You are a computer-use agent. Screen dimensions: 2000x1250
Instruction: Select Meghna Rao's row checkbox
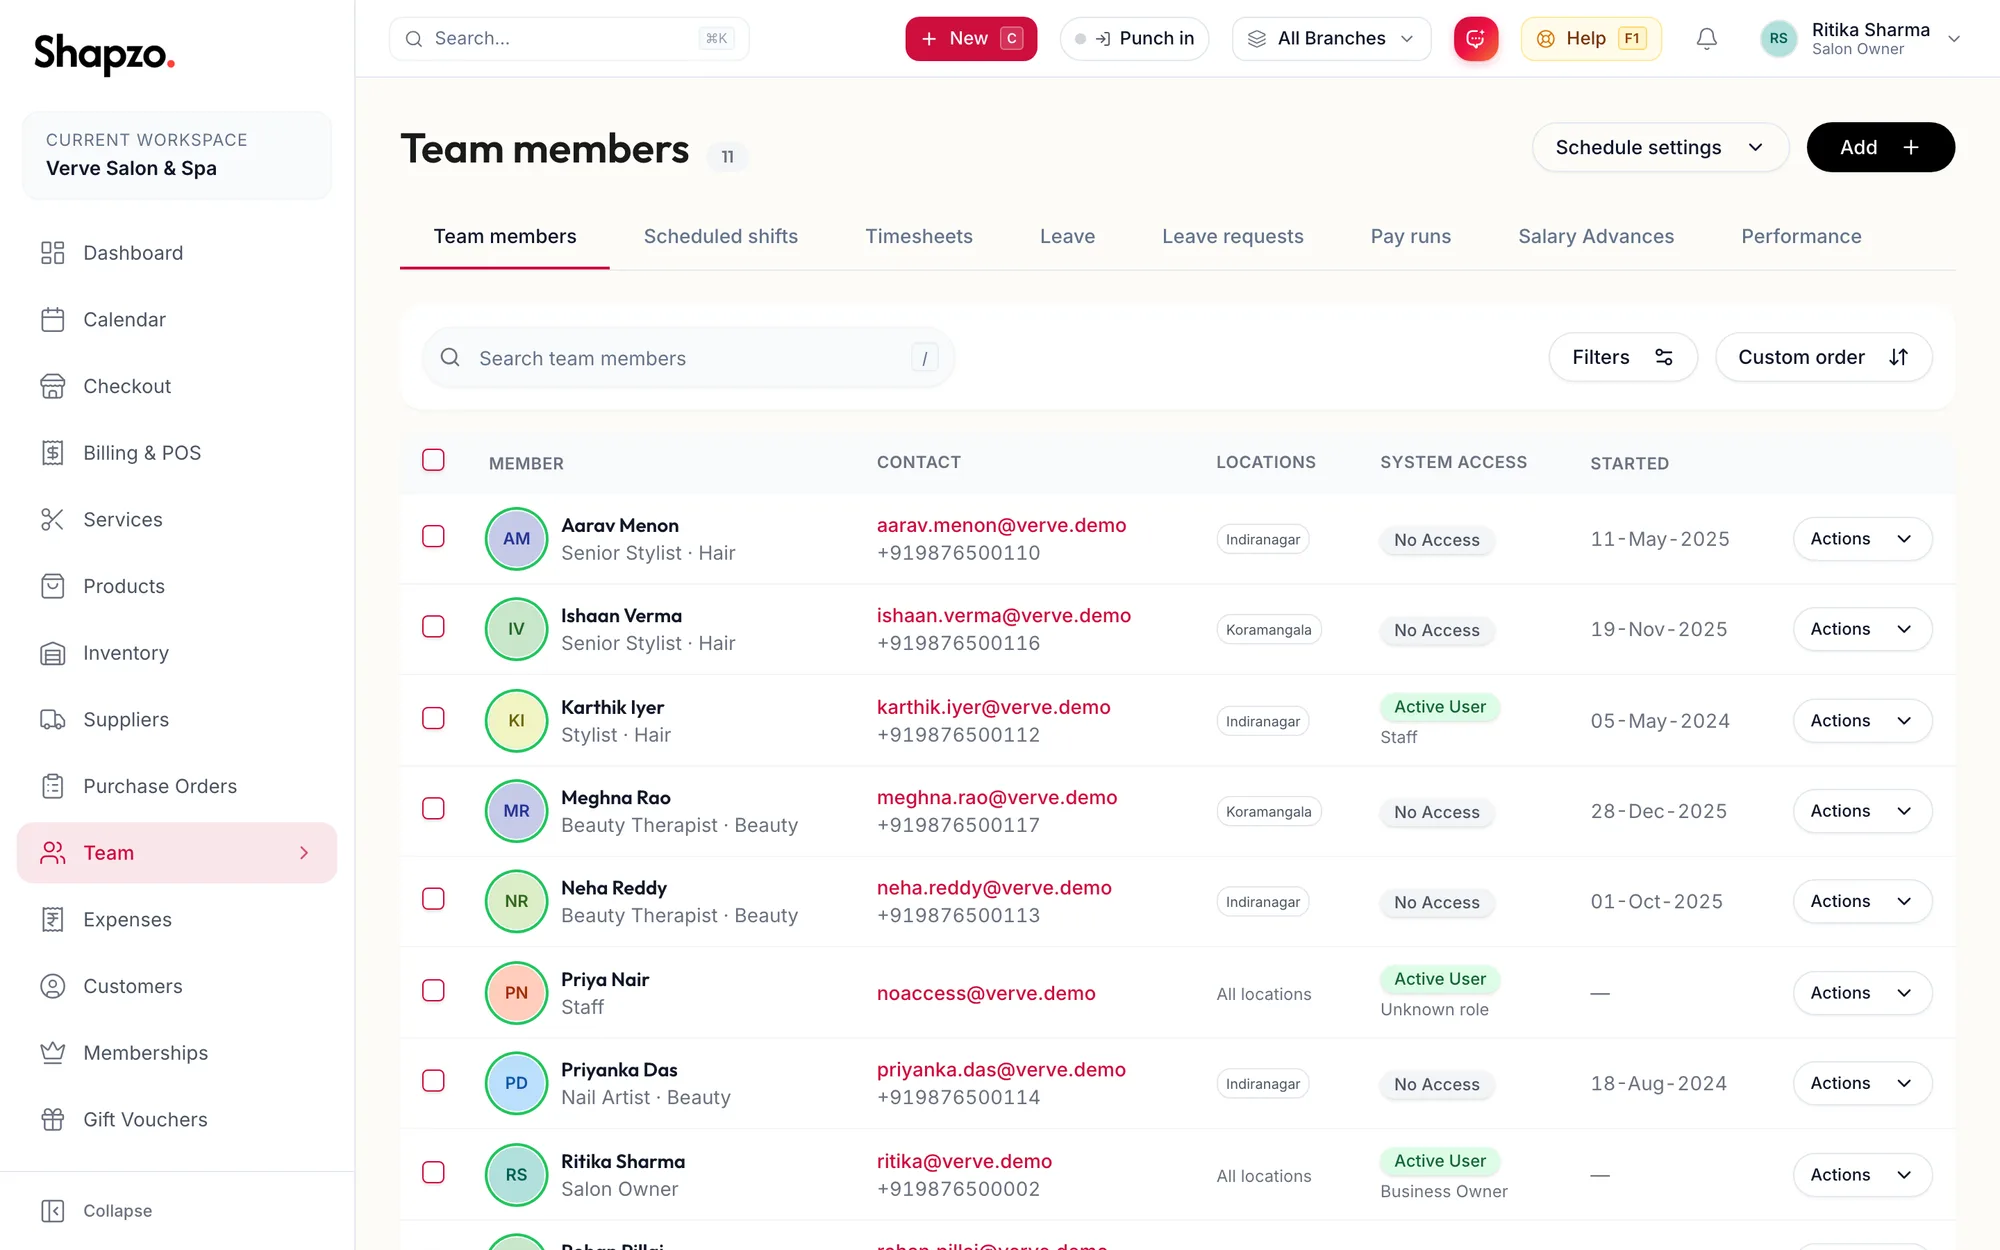(x=433, y=809)
